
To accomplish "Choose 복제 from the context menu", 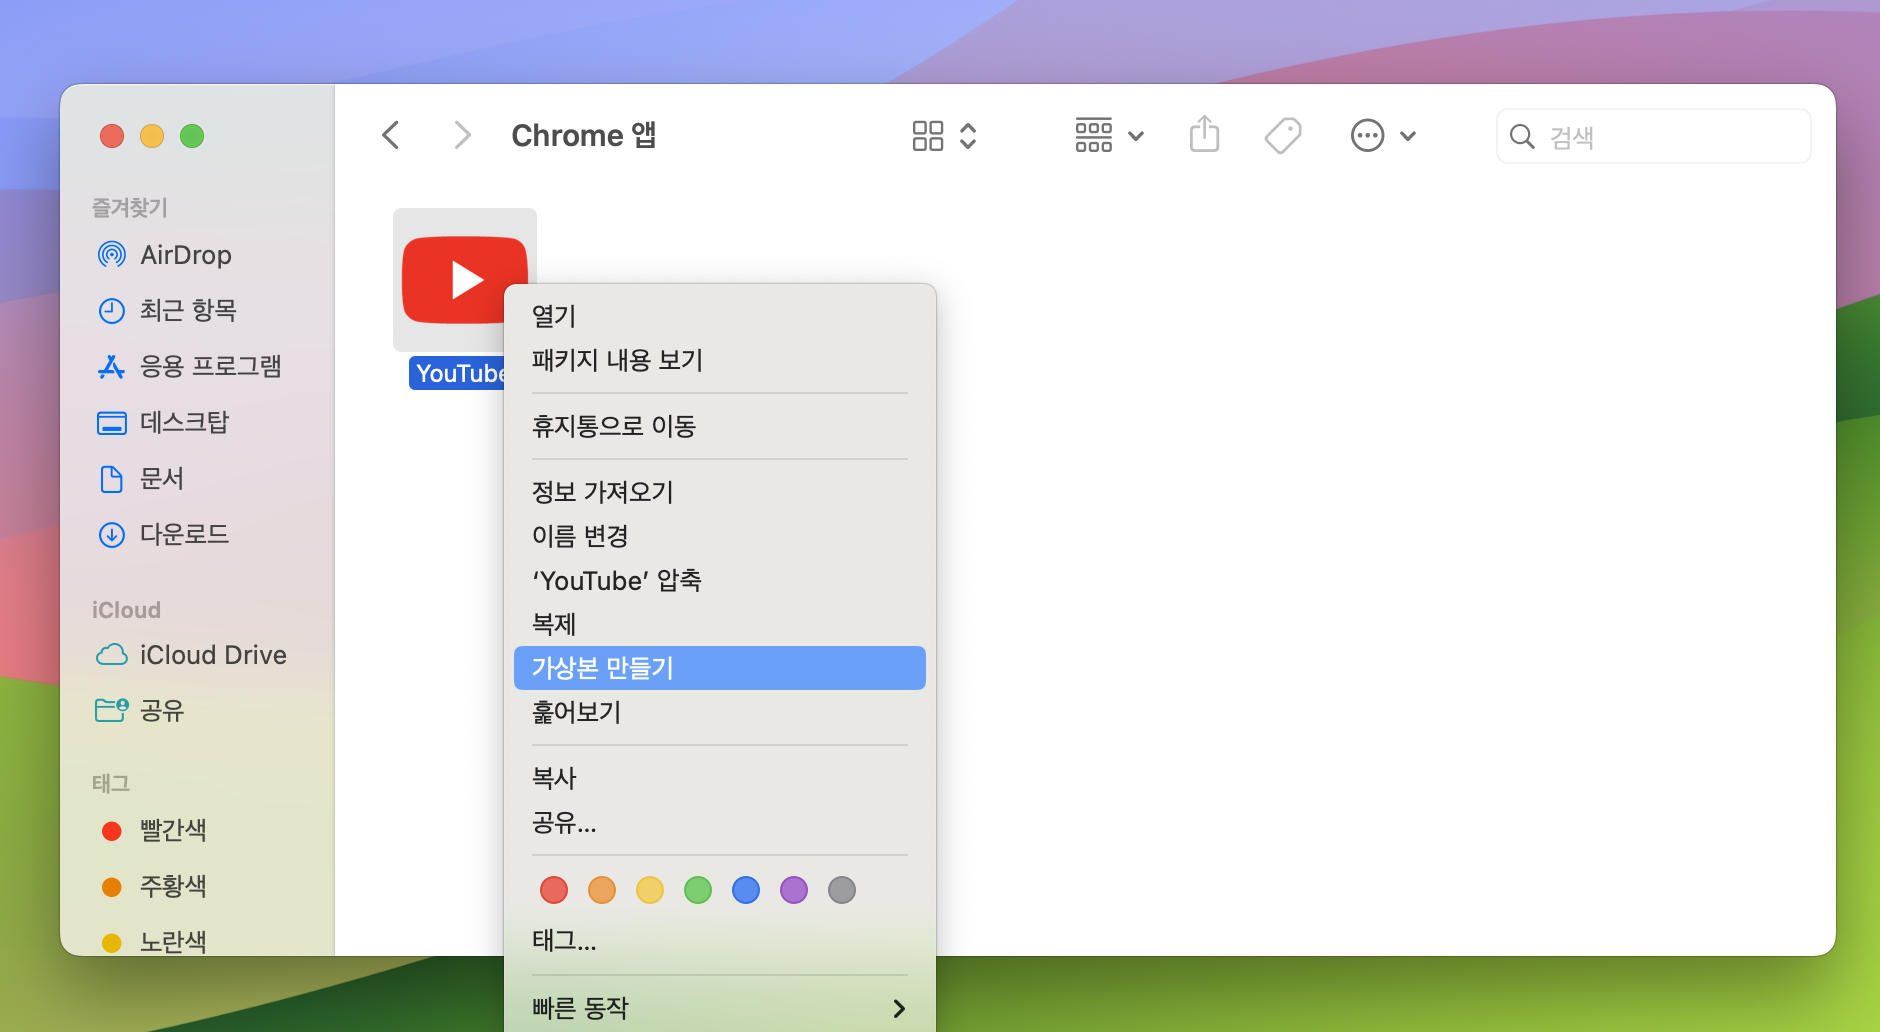I will 719,624.
